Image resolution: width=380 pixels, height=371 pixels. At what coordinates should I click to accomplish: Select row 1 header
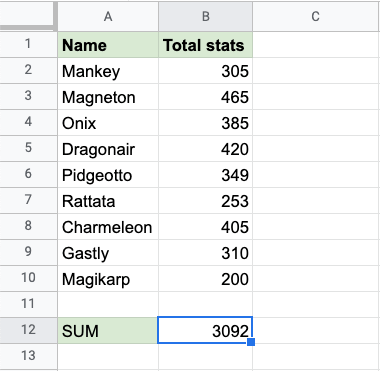pos(28,44)
